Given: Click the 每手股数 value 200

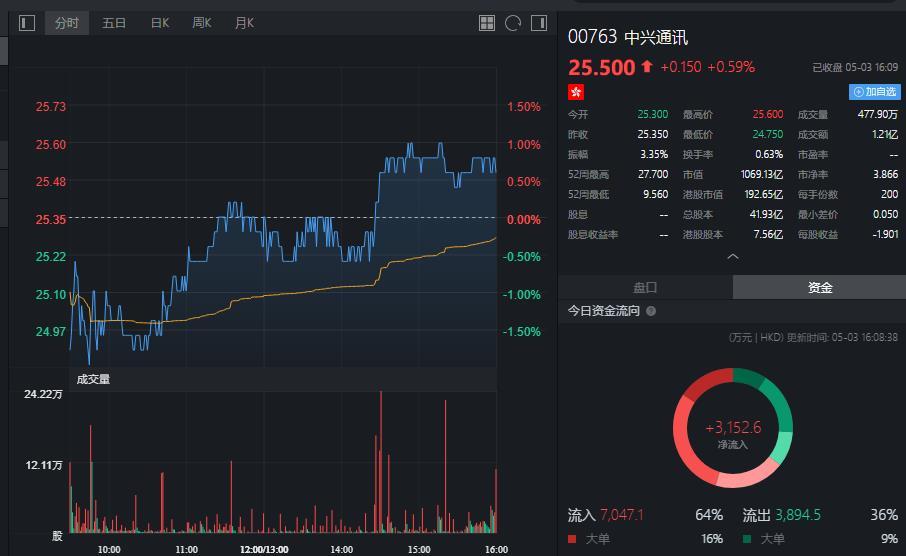Looking at the screenshot, I should (x=889, y=194).
